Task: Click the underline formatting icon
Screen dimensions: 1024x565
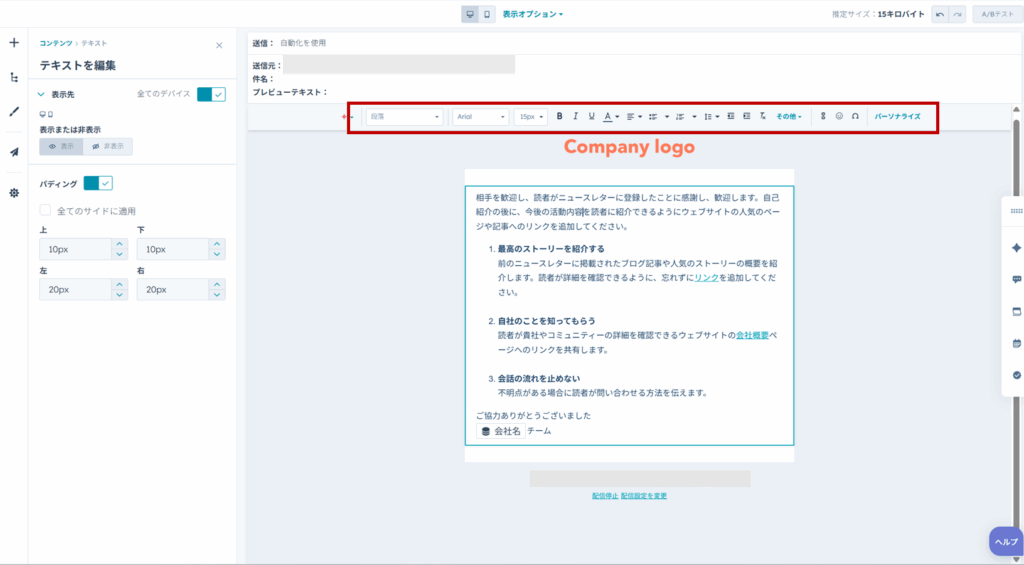Action: pyautogui.click(x=591, y=117)
